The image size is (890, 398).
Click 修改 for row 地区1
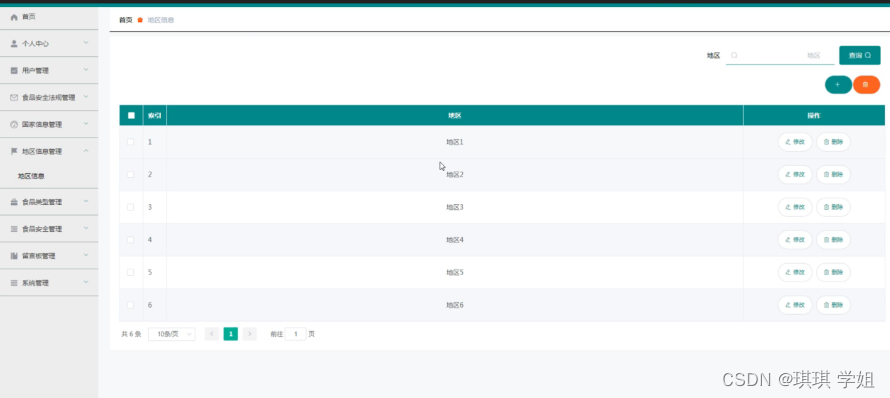tap(795, 142)
